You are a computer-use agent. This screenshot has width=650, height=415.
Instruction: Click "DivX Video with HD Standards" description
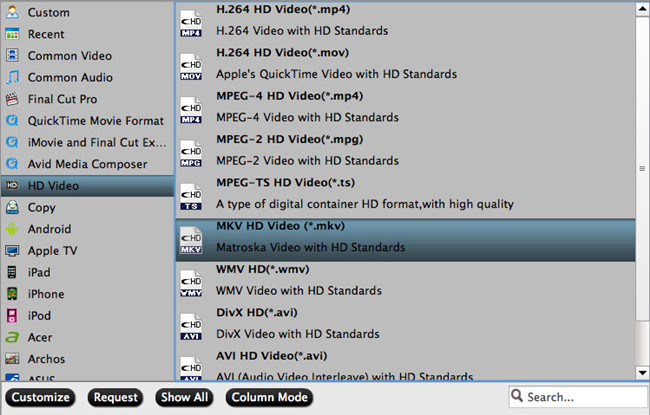pos(298,334)
